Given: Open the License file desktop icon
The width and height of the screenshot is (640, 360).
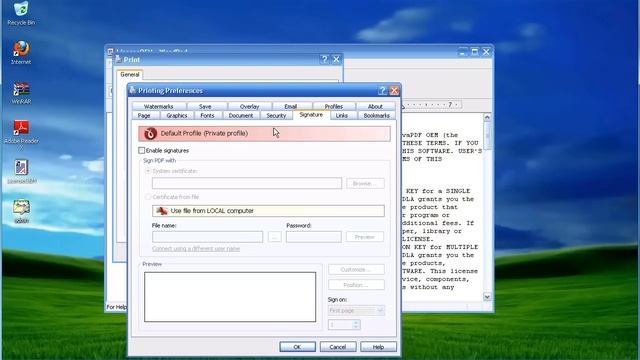Looking at the screenshot, I should (x=21, y=171).
